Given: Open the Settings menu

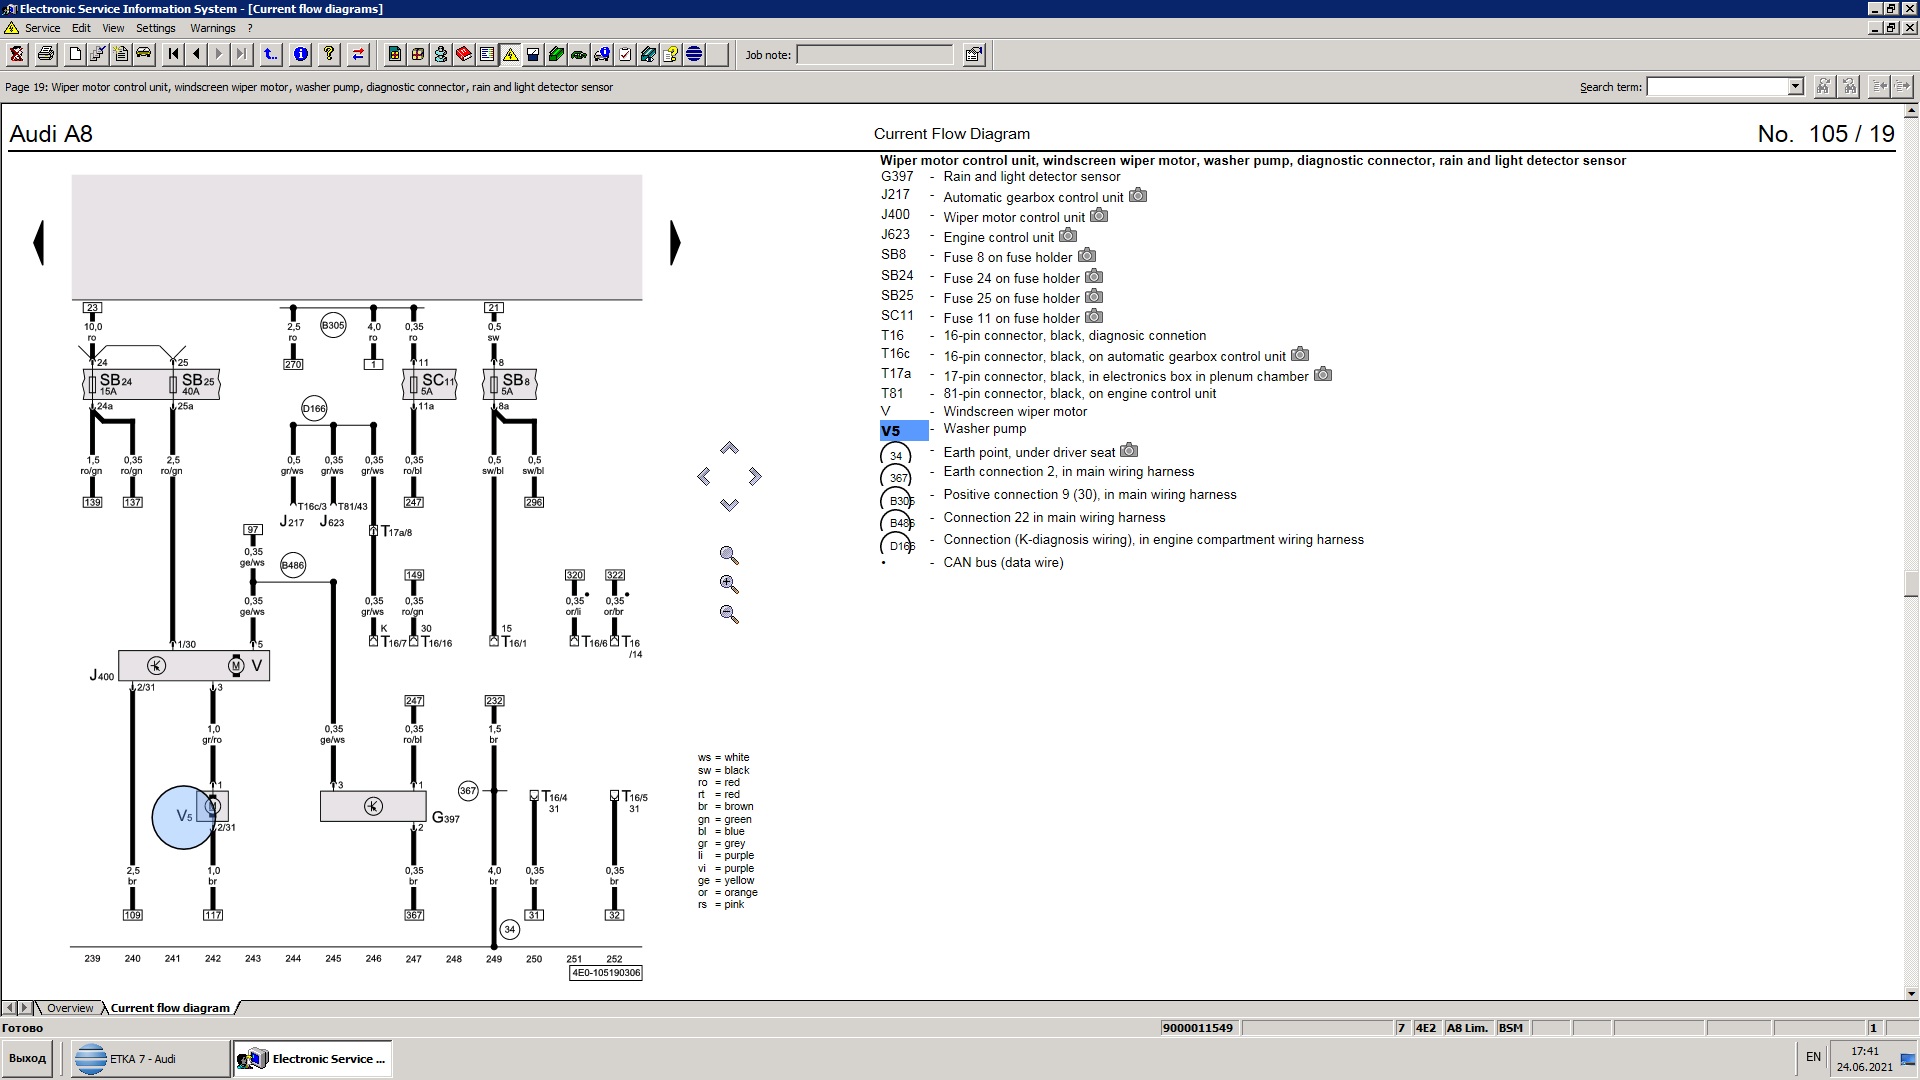Looking at the screenshot, I should point(155,28).
